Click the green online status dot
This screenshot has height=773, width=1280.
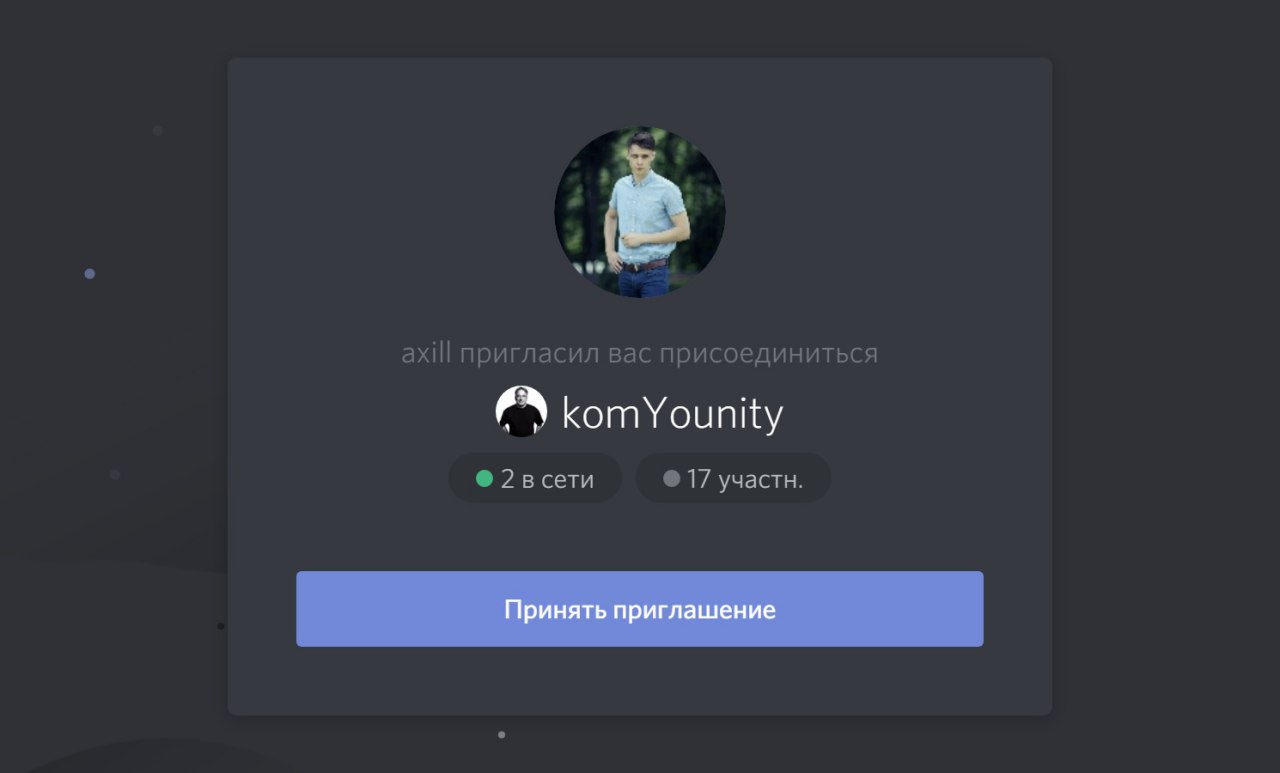484,479
